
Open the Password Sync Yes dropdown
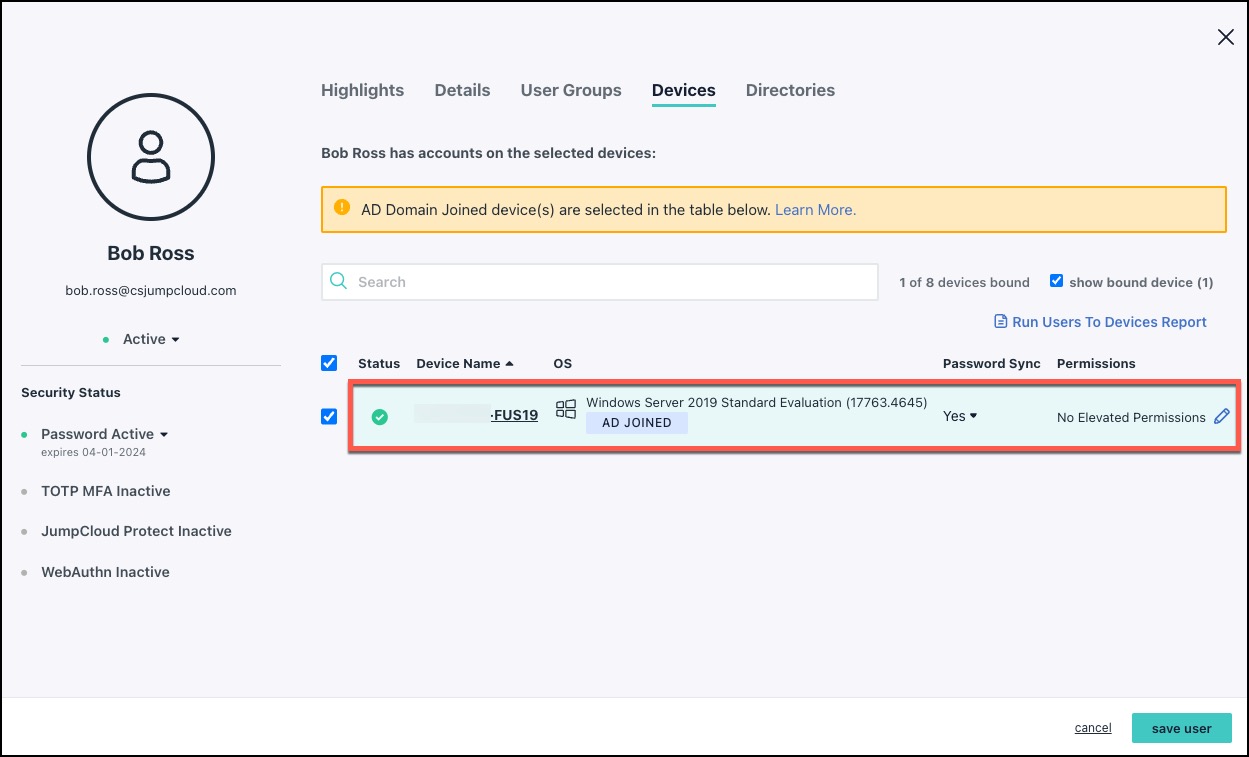point(960,416)
